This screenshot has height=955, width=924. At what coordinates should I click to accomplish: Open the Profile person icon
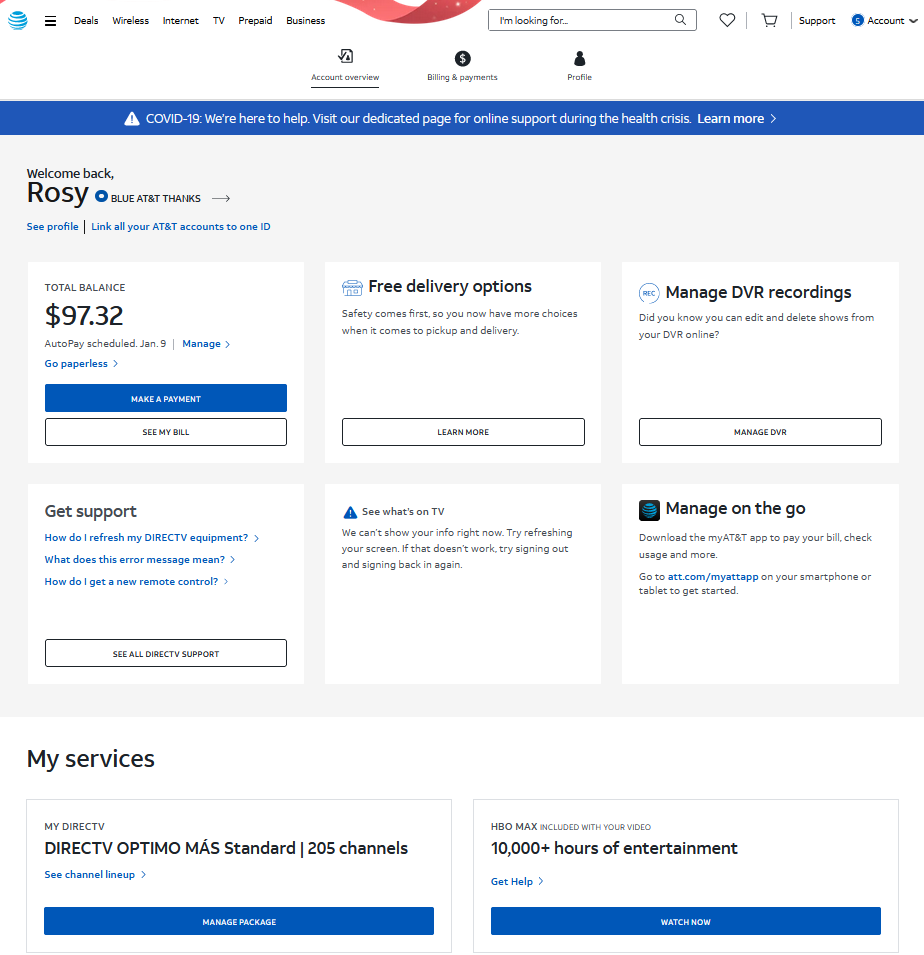point(580,59)
